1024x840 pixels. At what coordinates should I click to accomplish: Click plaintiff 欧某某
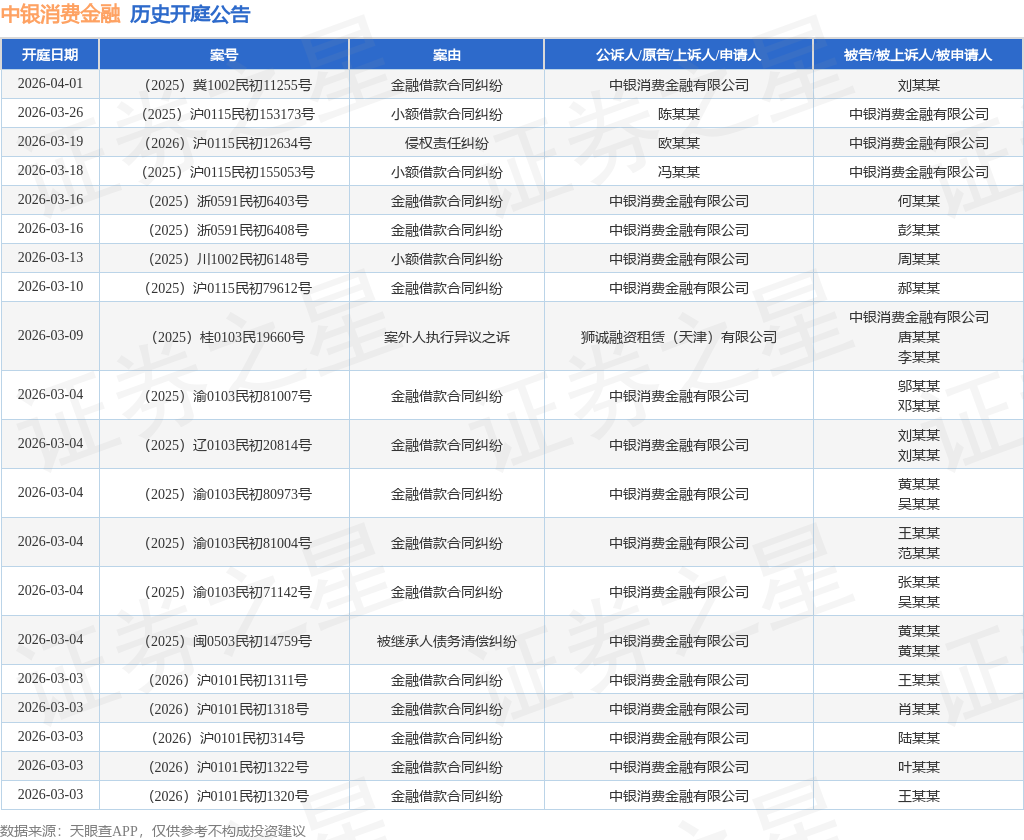click(x=679, y=143)
